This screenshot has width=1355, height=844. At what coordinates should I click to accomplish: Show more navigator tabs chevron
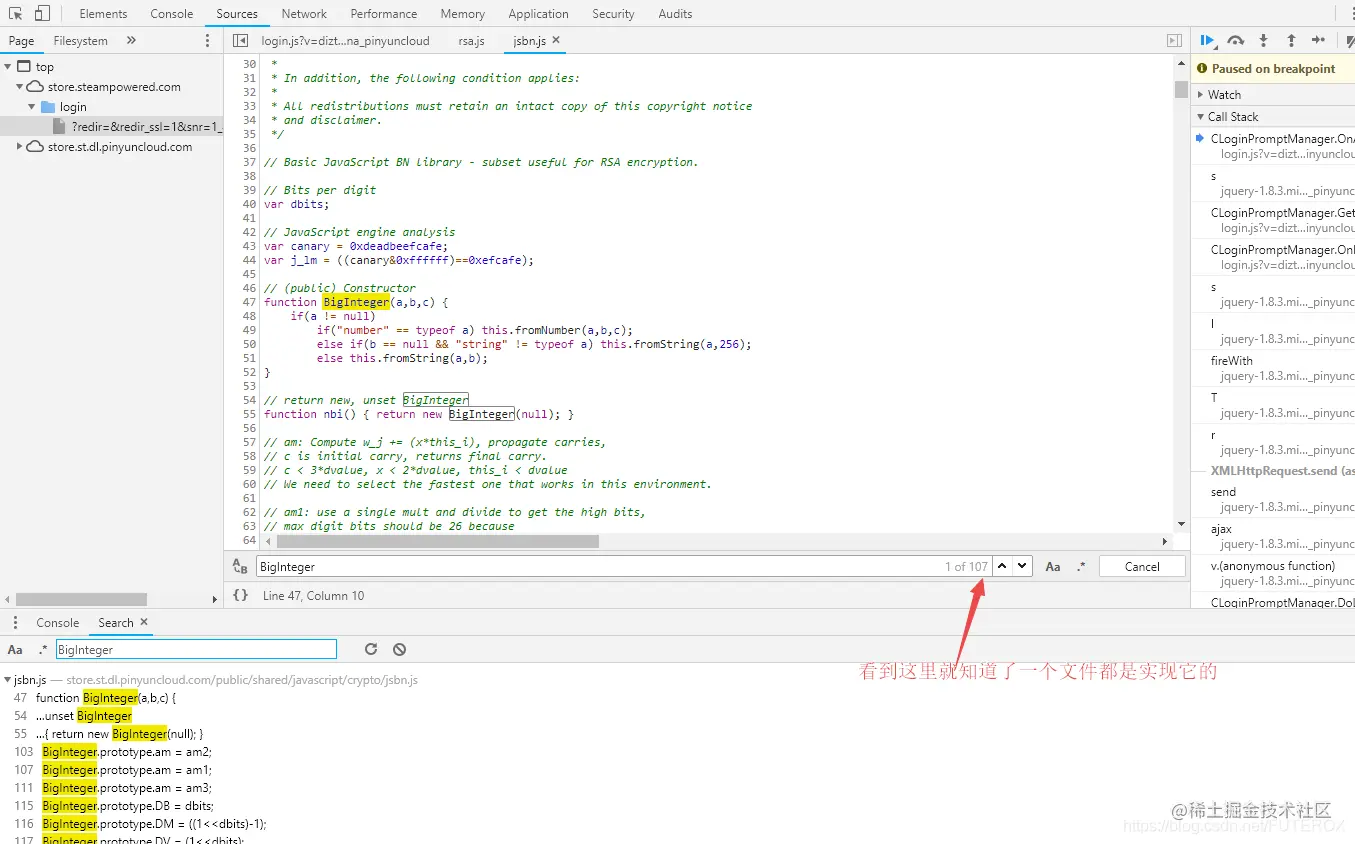pyautogui.click(x=131, y=41)
